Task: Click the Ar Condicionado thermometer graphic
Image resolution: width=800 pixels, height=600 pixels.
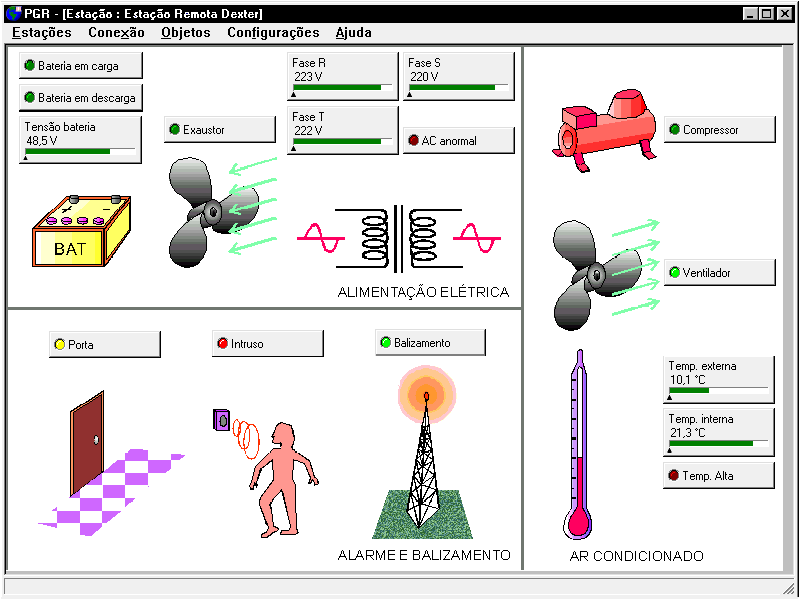Action: pos(580,450)
